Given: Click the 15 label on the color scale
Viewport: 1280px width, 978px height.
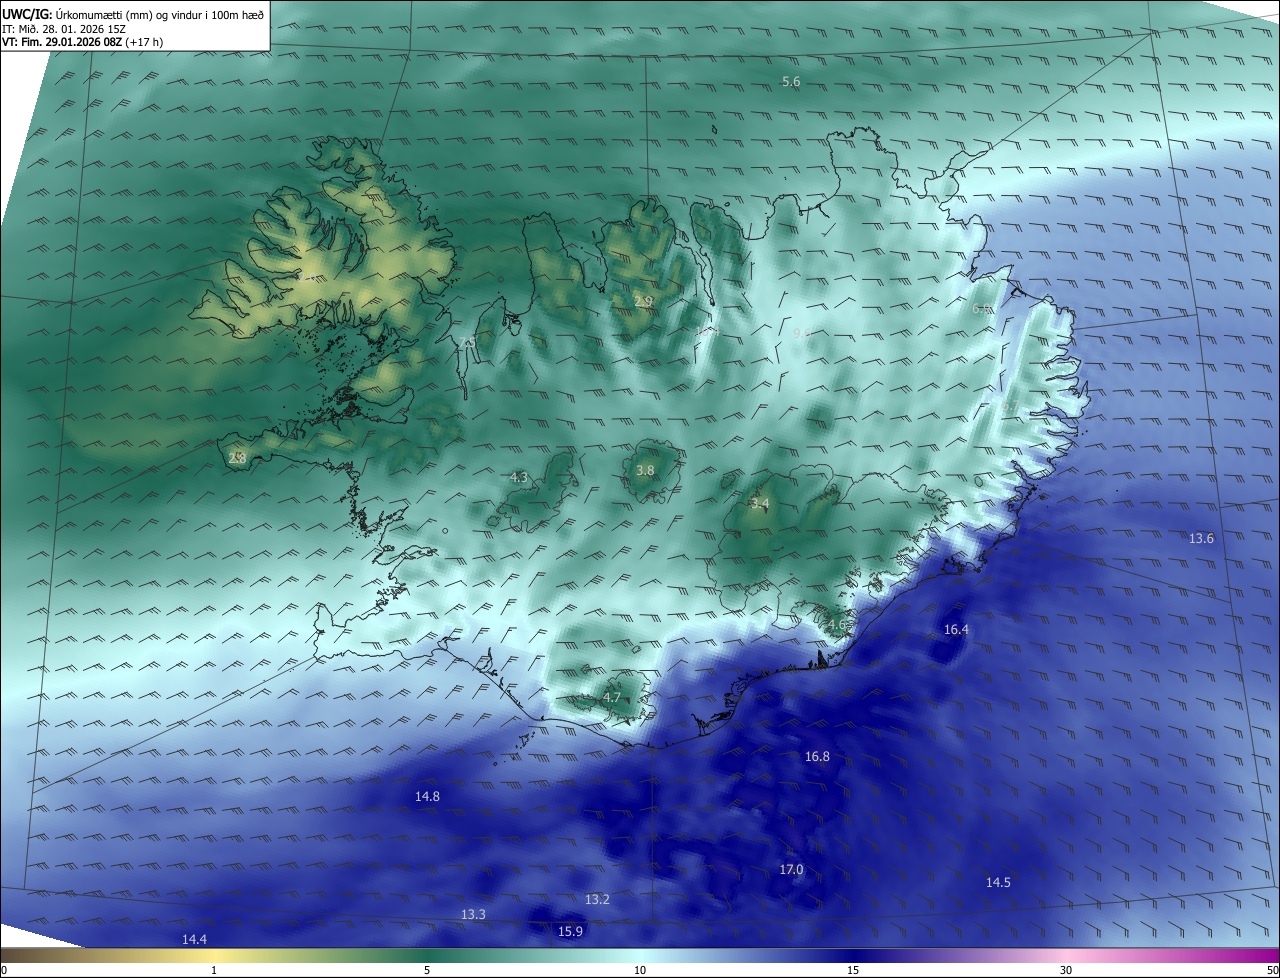Looking at the screenshot, I should tap(853, 970).
